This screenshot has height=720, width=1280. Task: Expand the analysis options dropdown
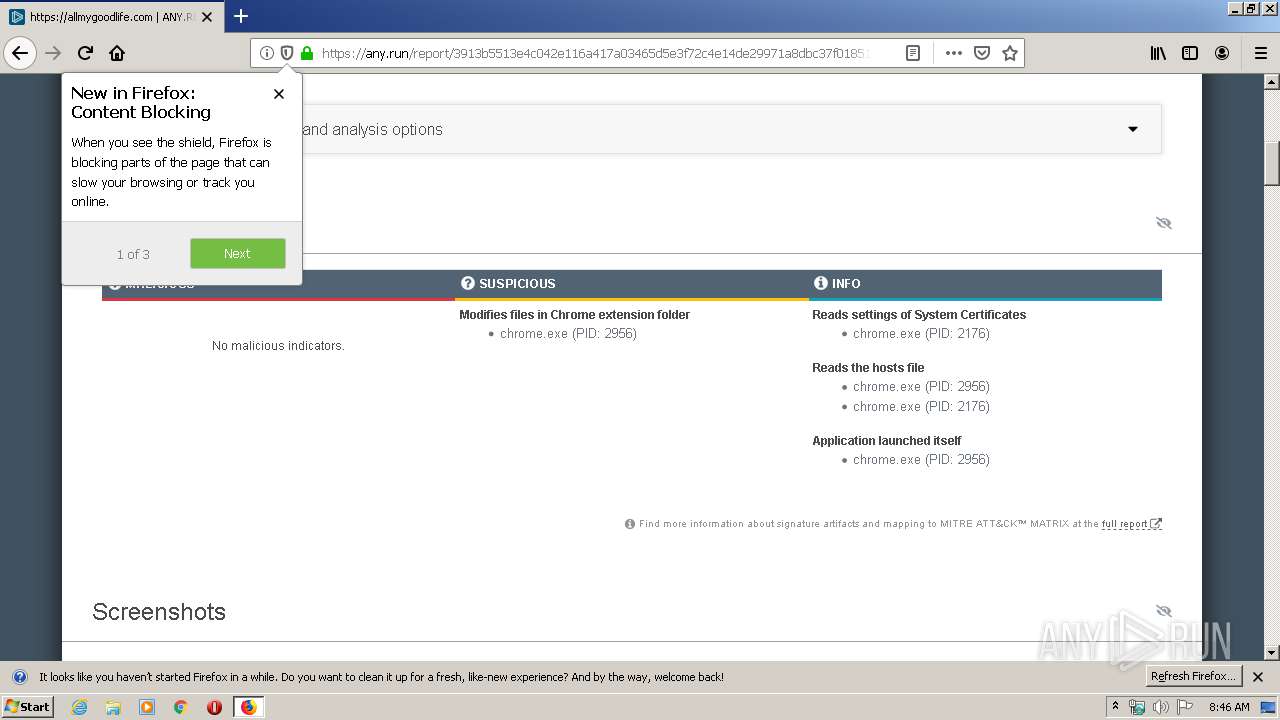1133,129
